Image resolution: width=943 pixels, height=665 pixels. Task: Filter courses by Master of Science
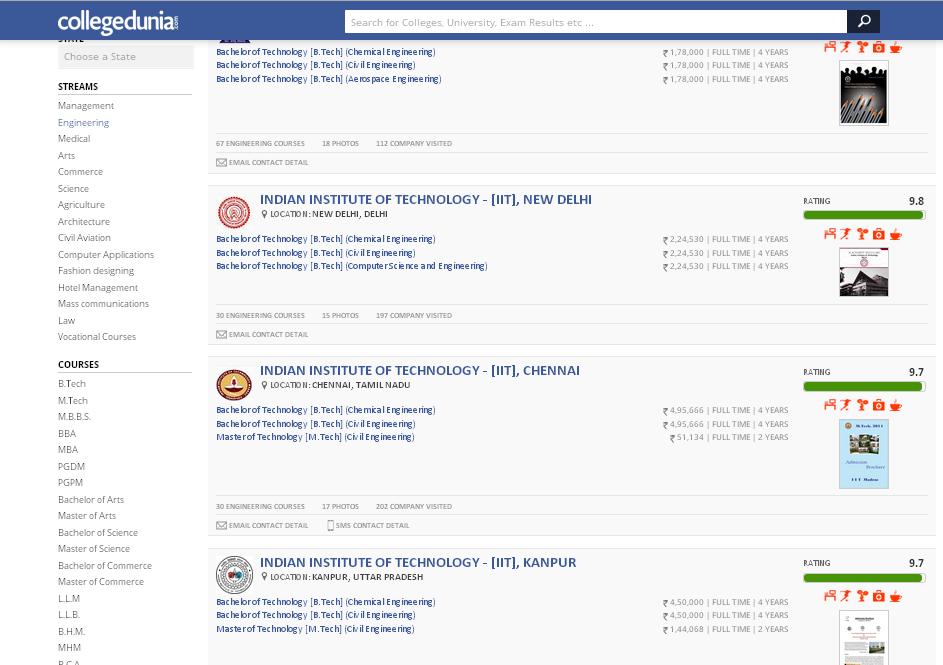click(94, 549)
